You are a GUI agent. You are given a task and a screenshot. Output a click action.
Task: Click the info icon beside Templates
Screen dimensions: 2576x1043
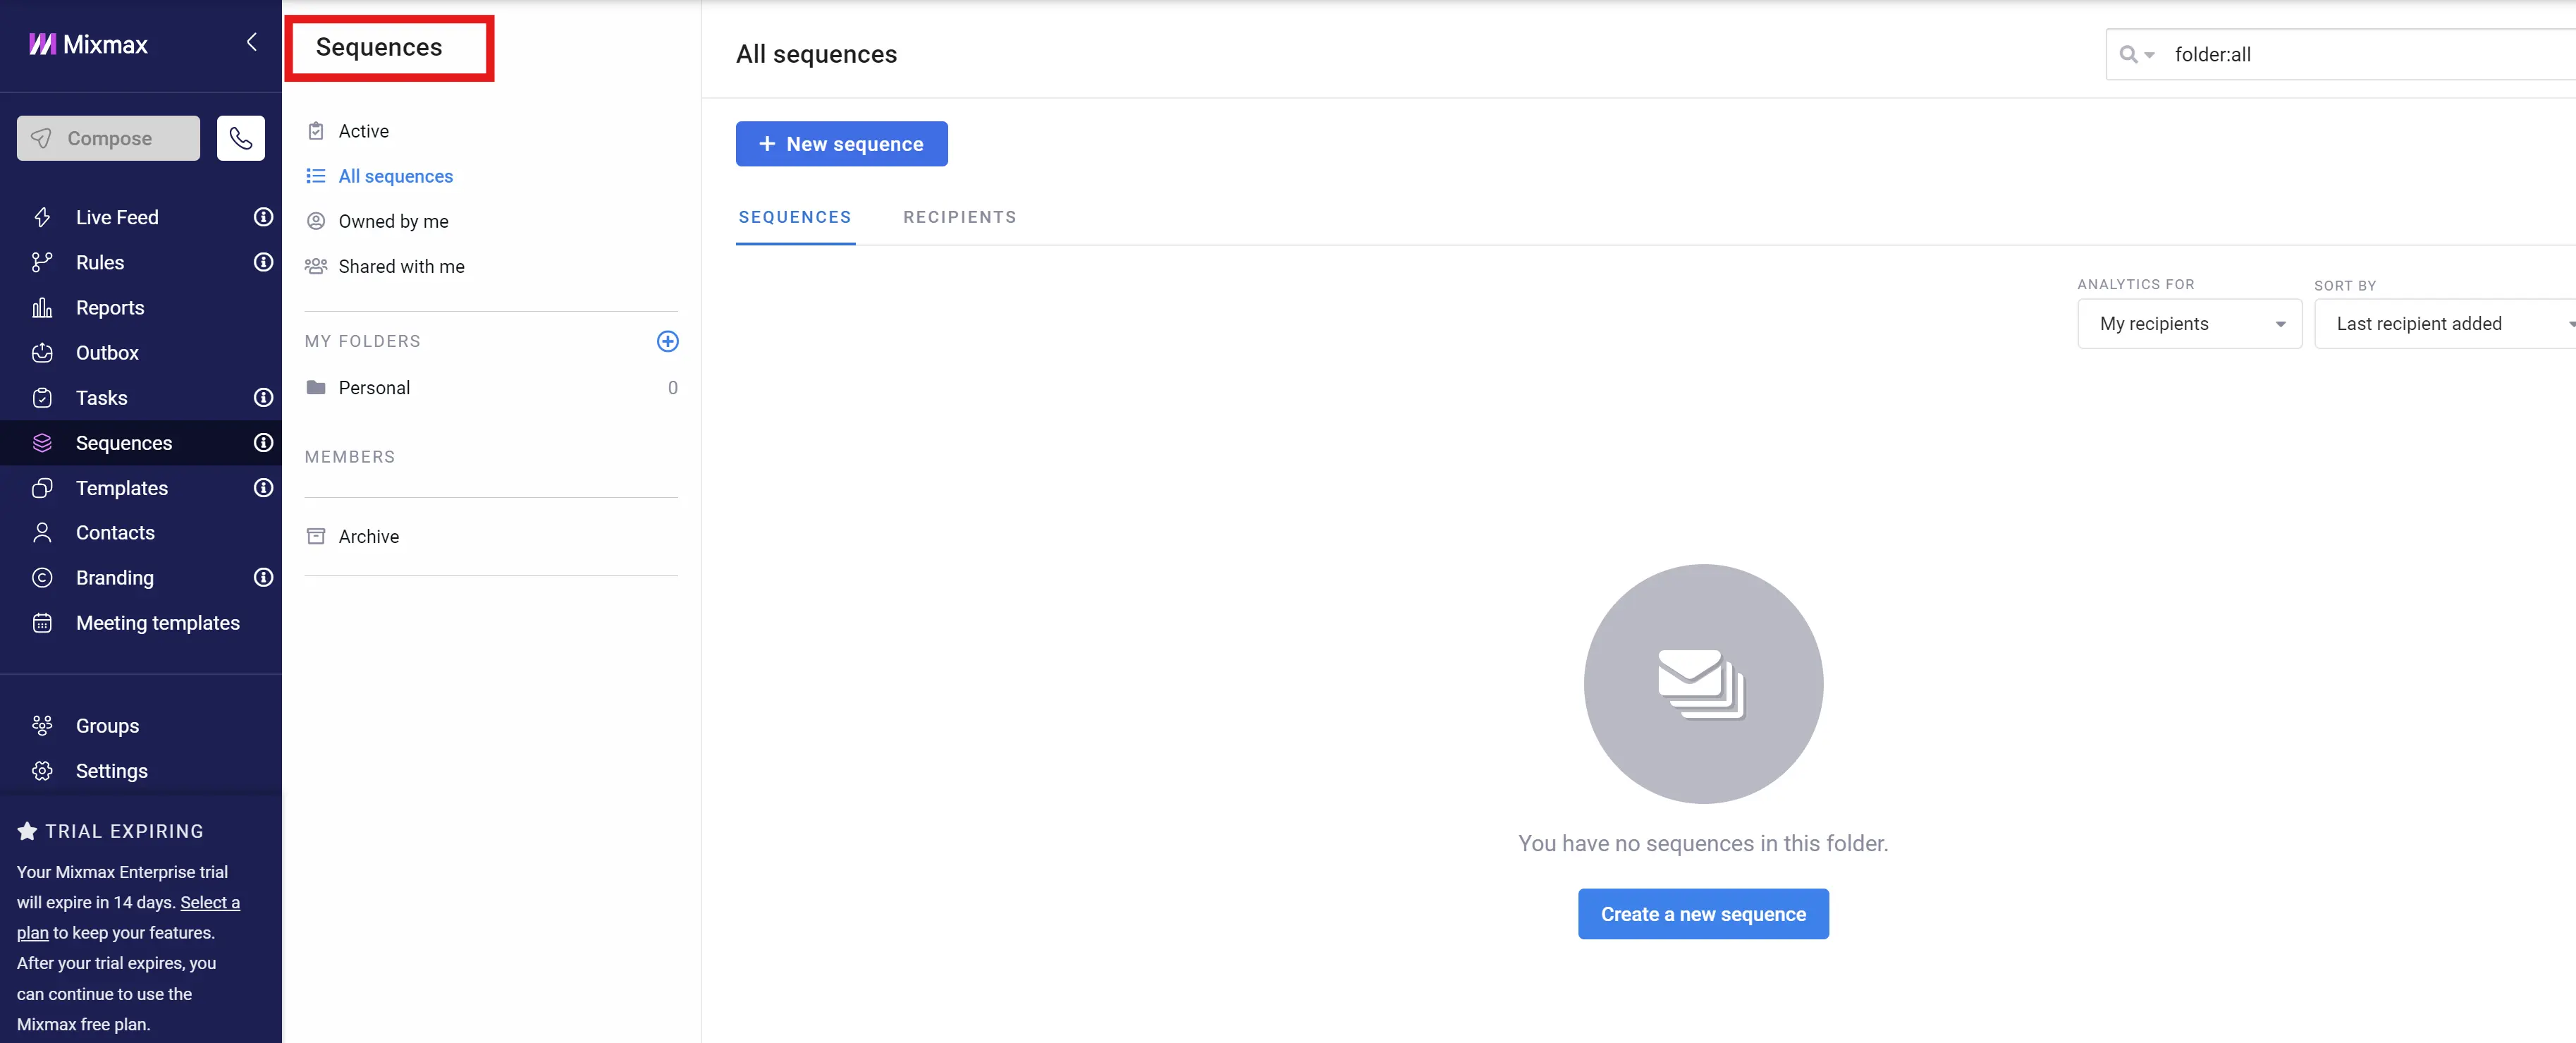[263, 488]
